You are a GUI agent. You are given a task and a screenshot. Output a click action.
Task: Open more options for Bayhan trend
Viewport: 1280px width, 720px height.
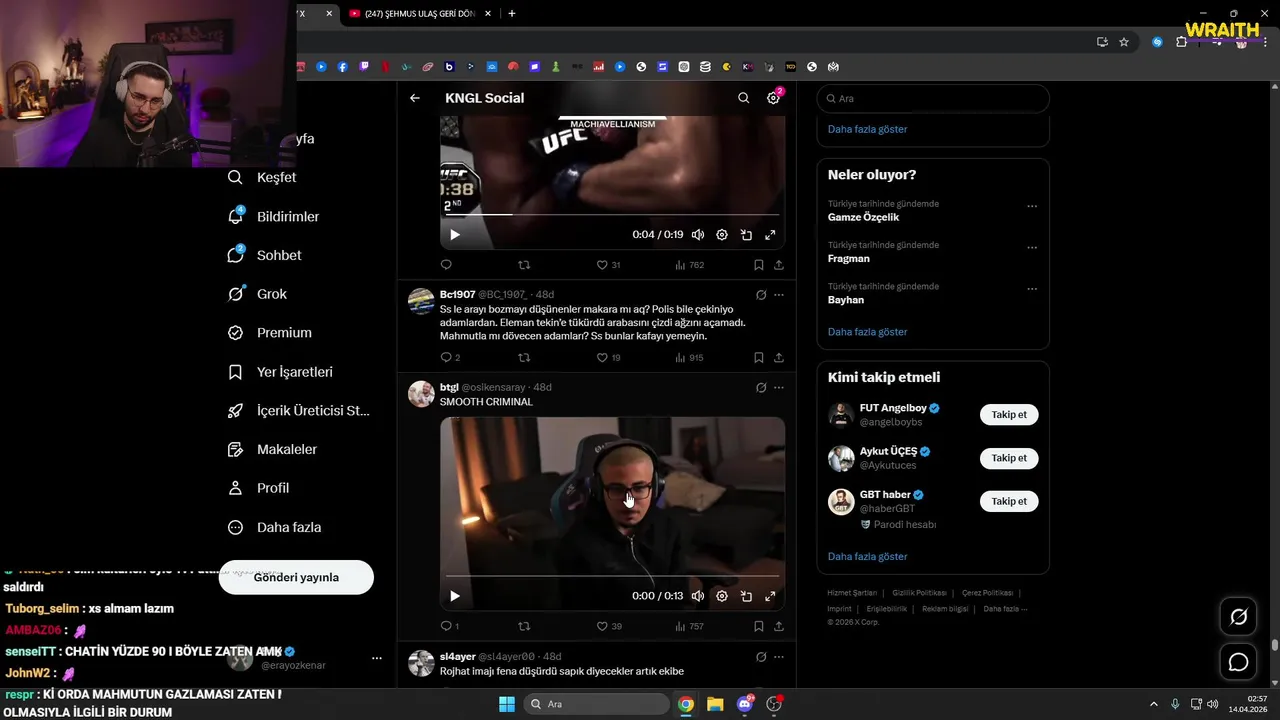click(1032, 289)
